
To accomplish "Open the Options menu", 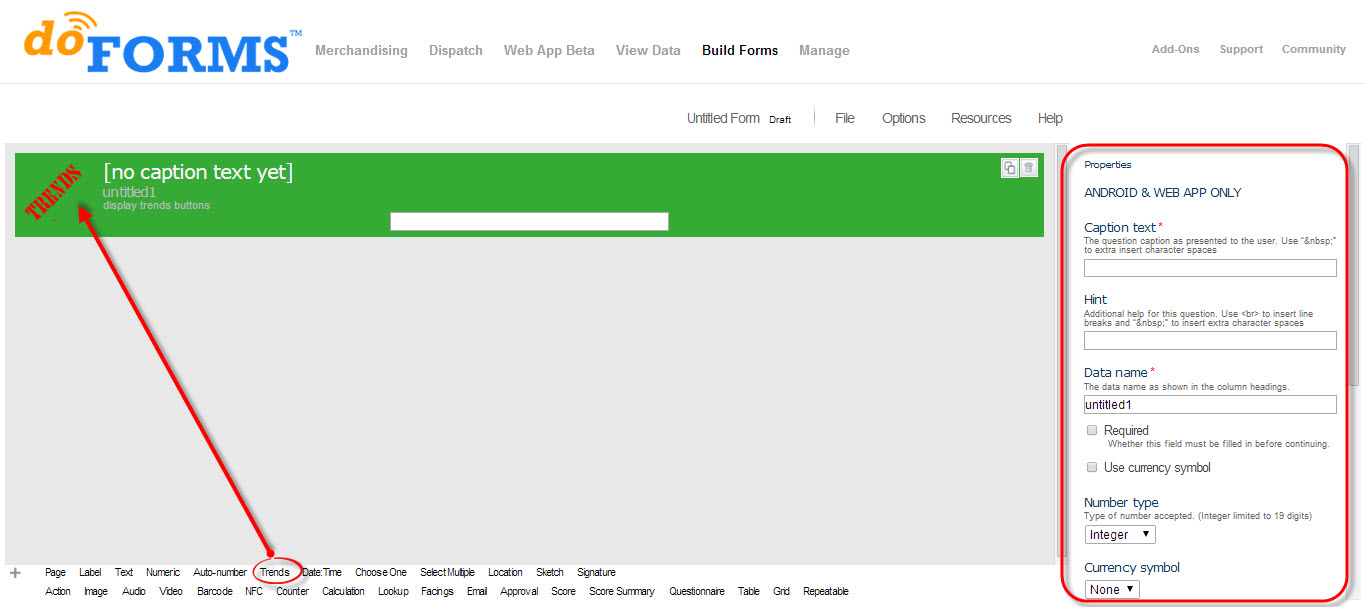I will pos(903,118).
